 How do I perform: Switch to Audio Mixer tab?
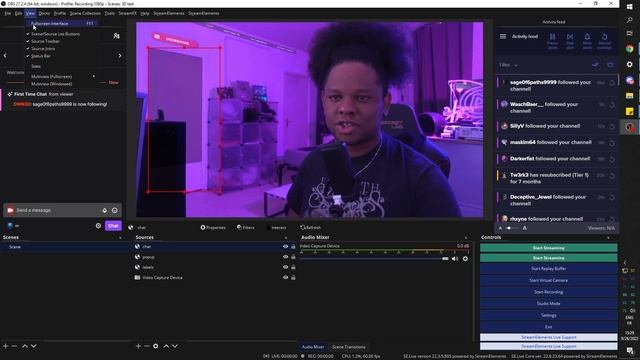click(x=313, y=347)
